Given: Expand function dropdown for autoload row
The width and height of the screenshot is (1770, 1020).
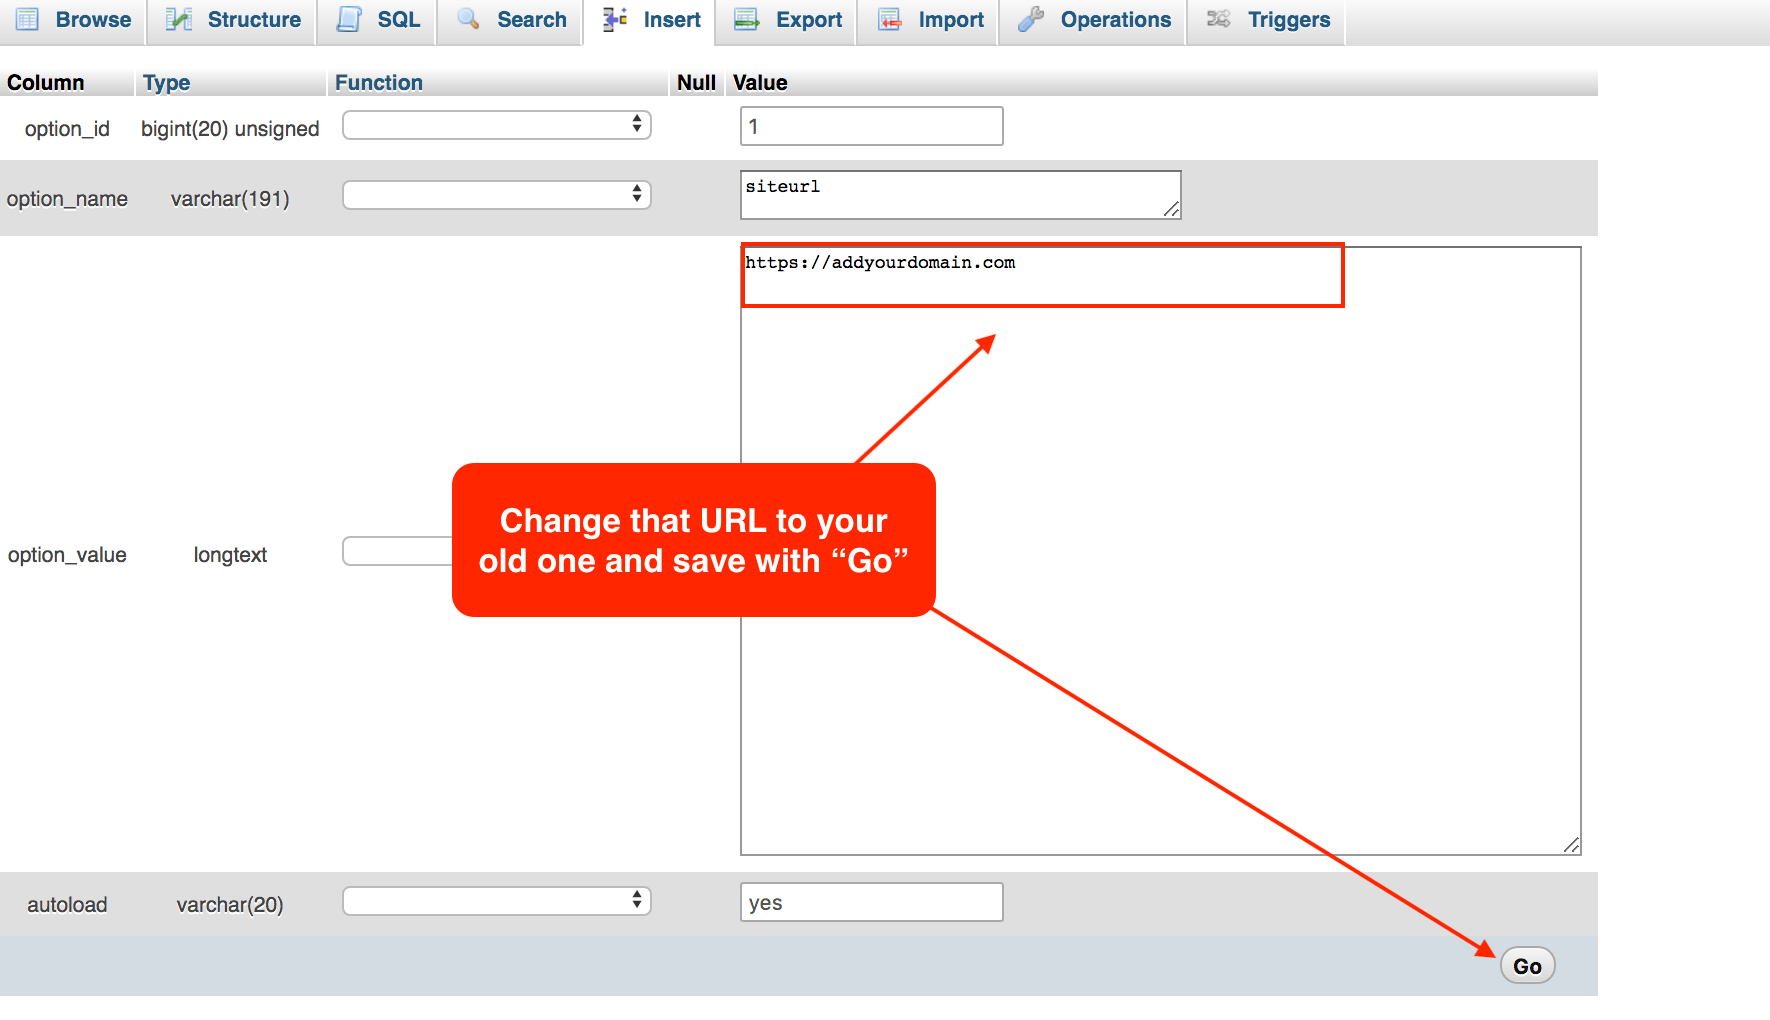Looking at the screenshot, I should coord(496,901).
